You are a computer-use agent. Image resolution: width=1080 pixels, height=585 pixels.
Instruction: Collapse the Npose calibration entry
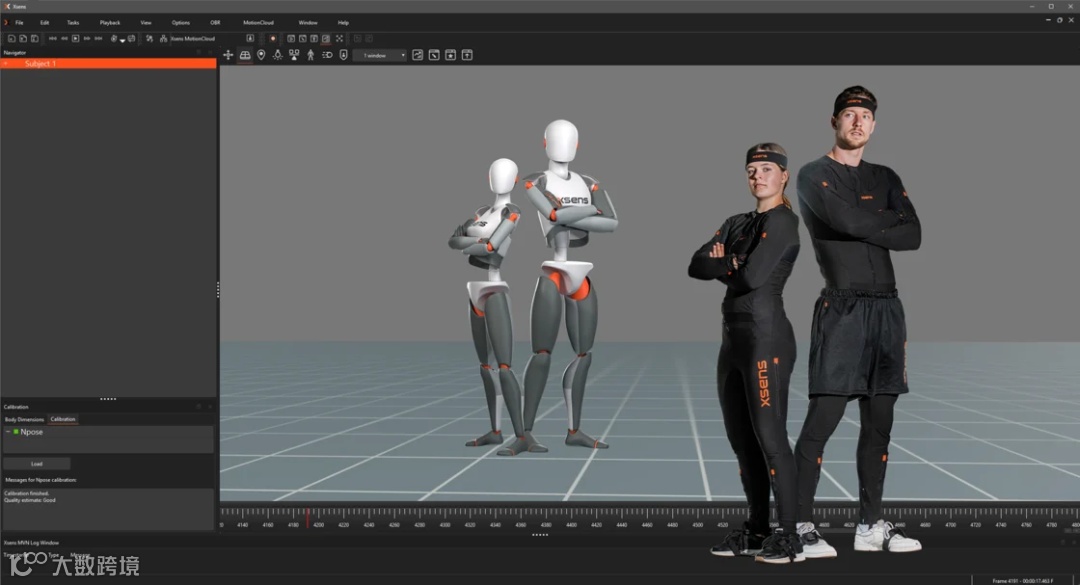8,432
